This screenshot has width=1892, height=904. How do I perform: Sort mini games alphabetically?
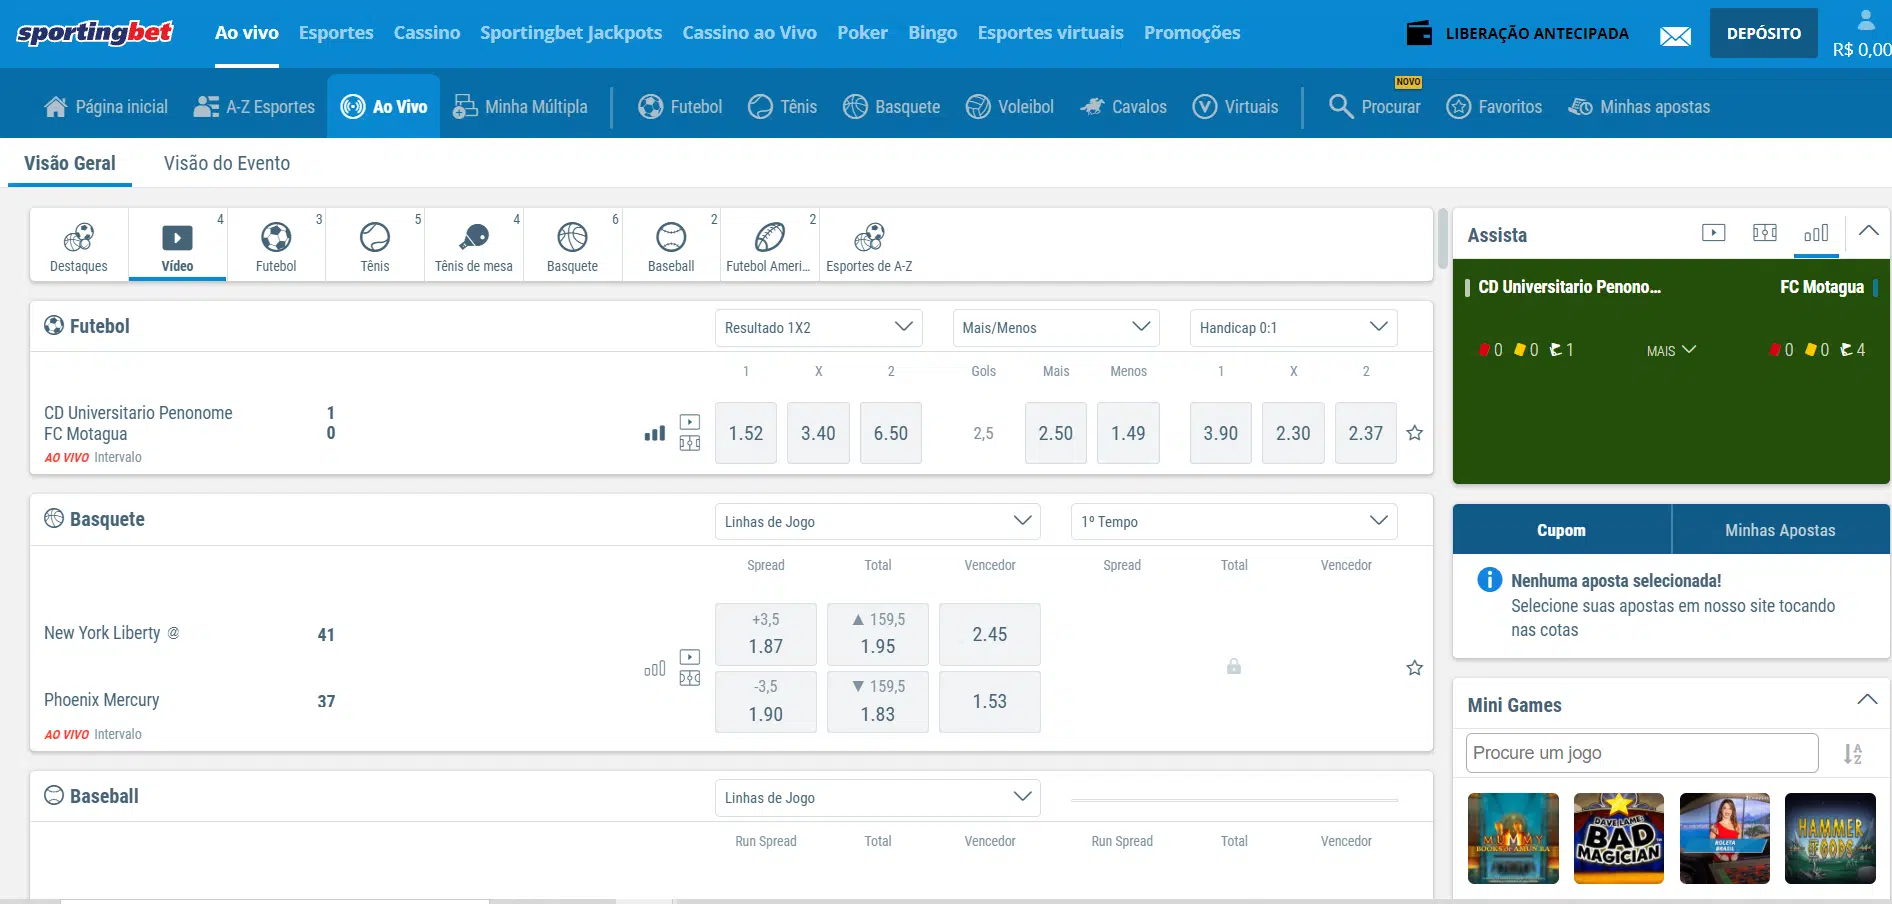point(1853,754)
